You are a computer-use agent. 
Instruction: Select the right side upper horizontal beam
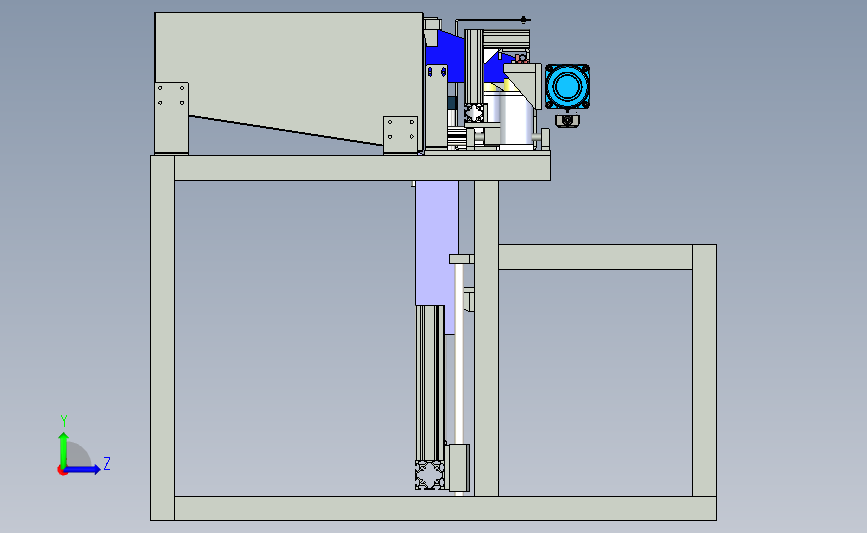596,257
